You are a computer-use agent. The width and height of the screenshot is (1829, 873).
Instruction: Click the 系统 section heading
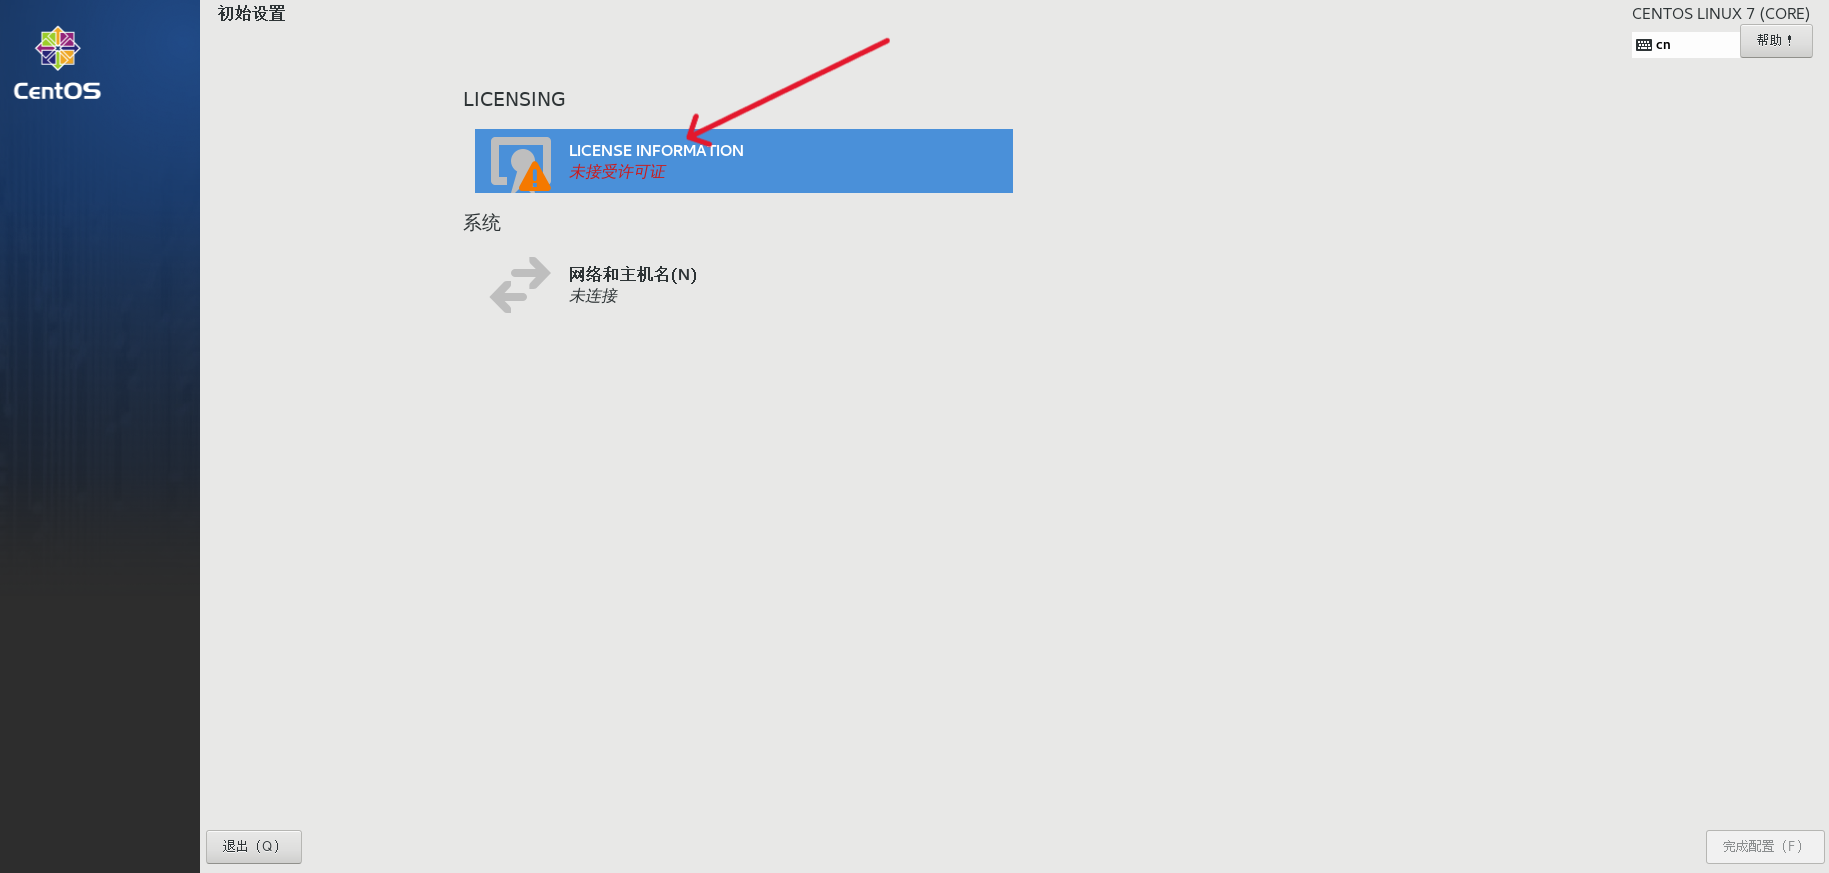coord(482,223)
